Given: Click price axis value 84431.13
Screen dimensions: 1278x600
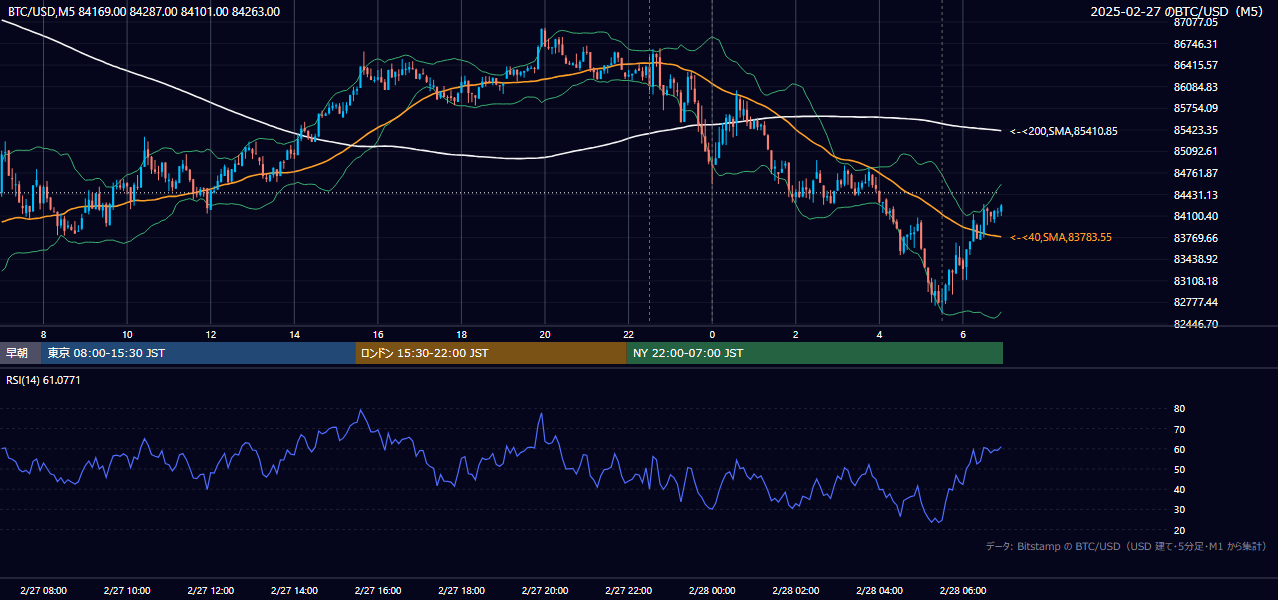Looking at the screenshot, I should pos(1195,195).
